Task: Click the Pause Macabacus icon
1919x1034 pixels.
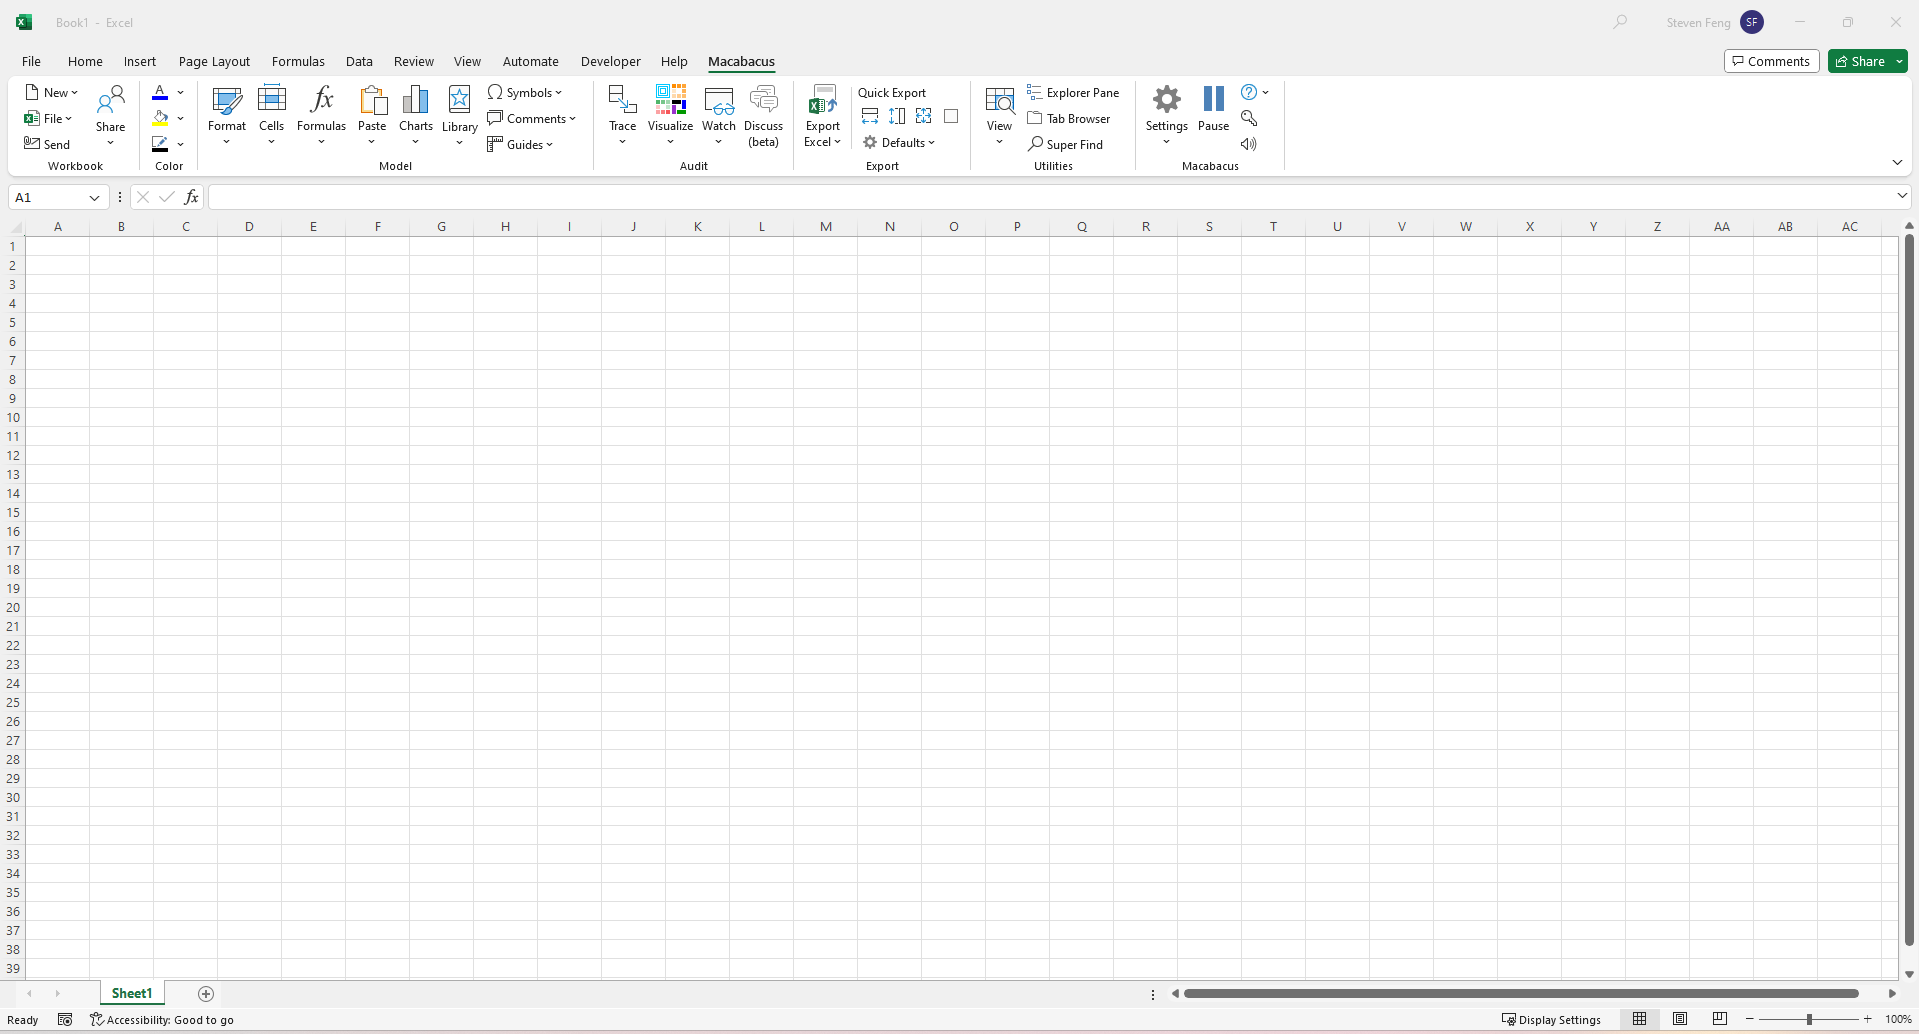Action: 1213,108
